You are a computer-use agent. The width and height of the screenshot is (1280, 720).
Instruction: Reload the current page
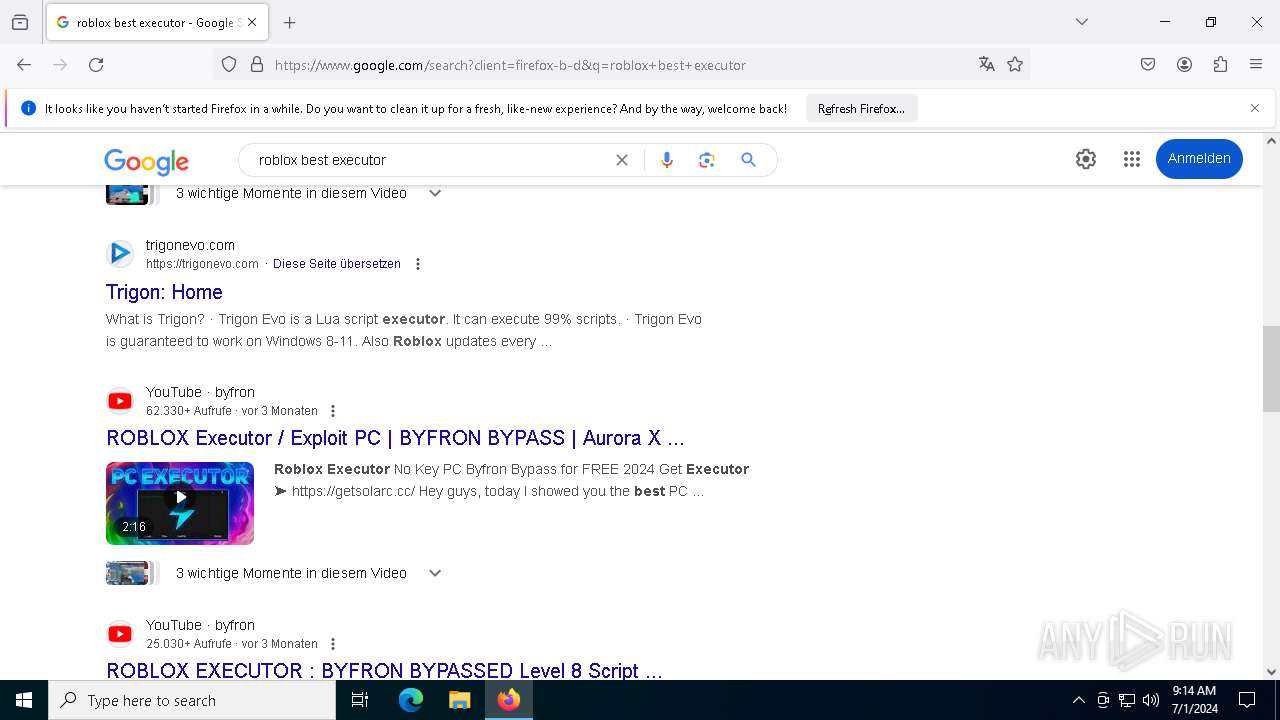pos(96,64)
